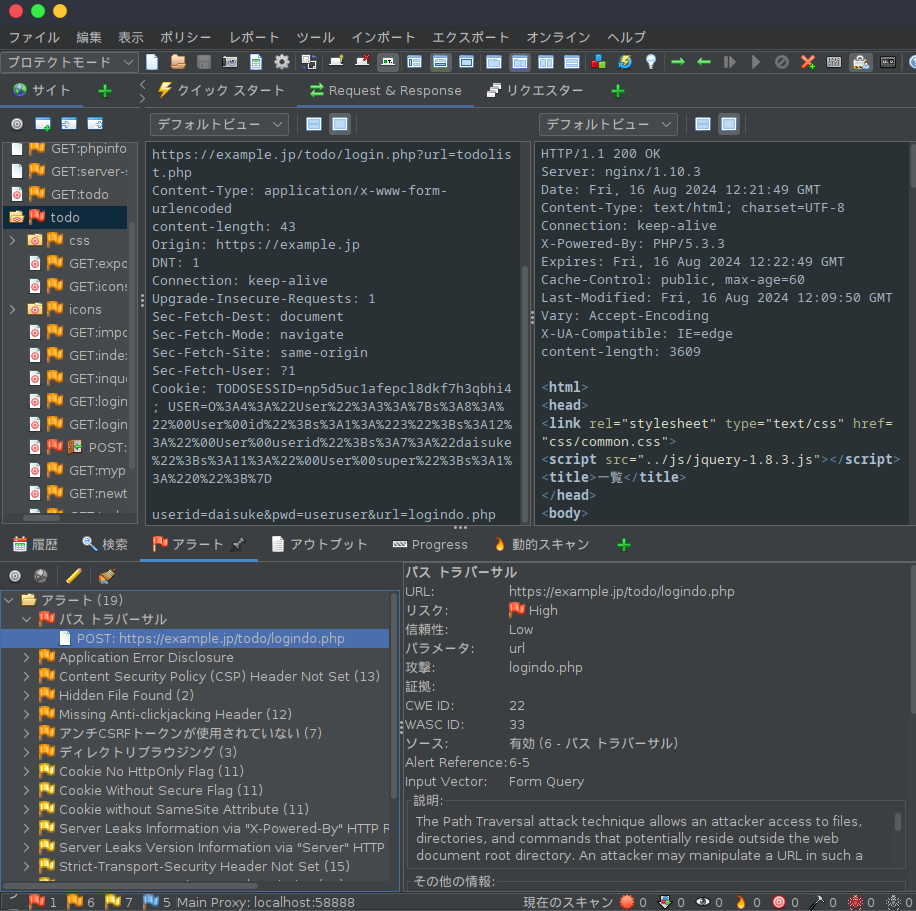Expand the icons folder in Sites tree

pos(12,309)
